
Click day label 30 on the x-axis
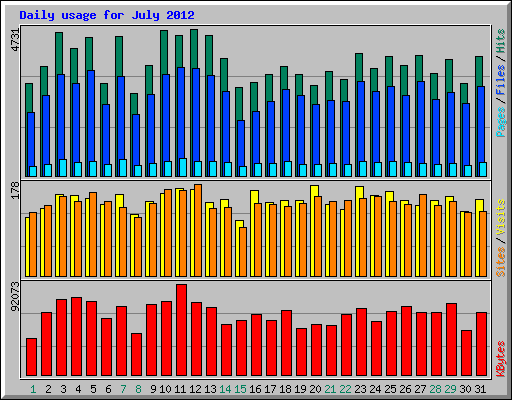(x=465, y=389)
